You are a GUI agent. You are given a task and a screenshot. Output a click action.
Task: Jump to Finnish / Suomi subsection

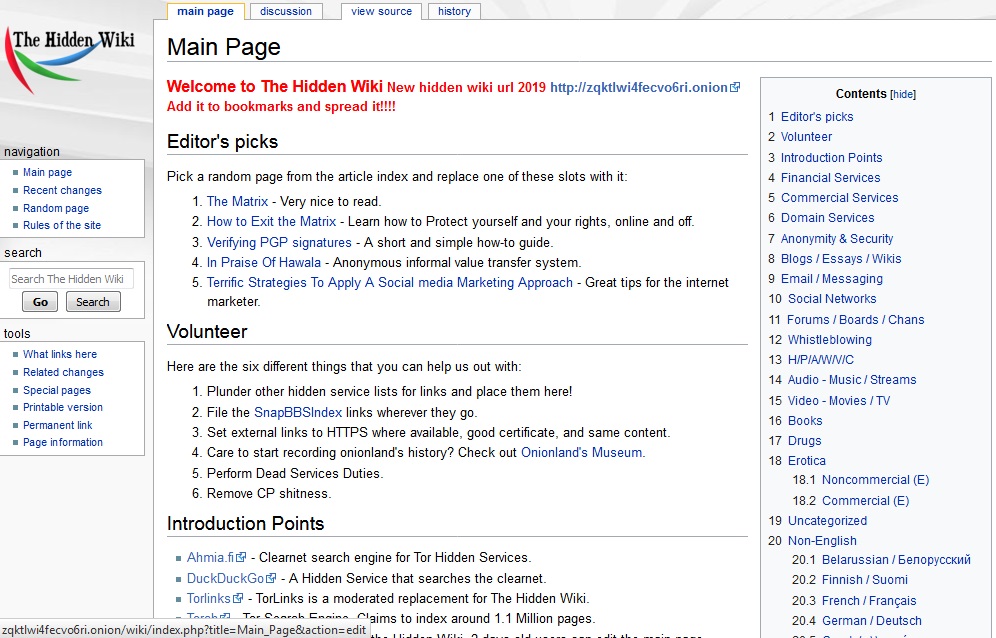(865, 580)
